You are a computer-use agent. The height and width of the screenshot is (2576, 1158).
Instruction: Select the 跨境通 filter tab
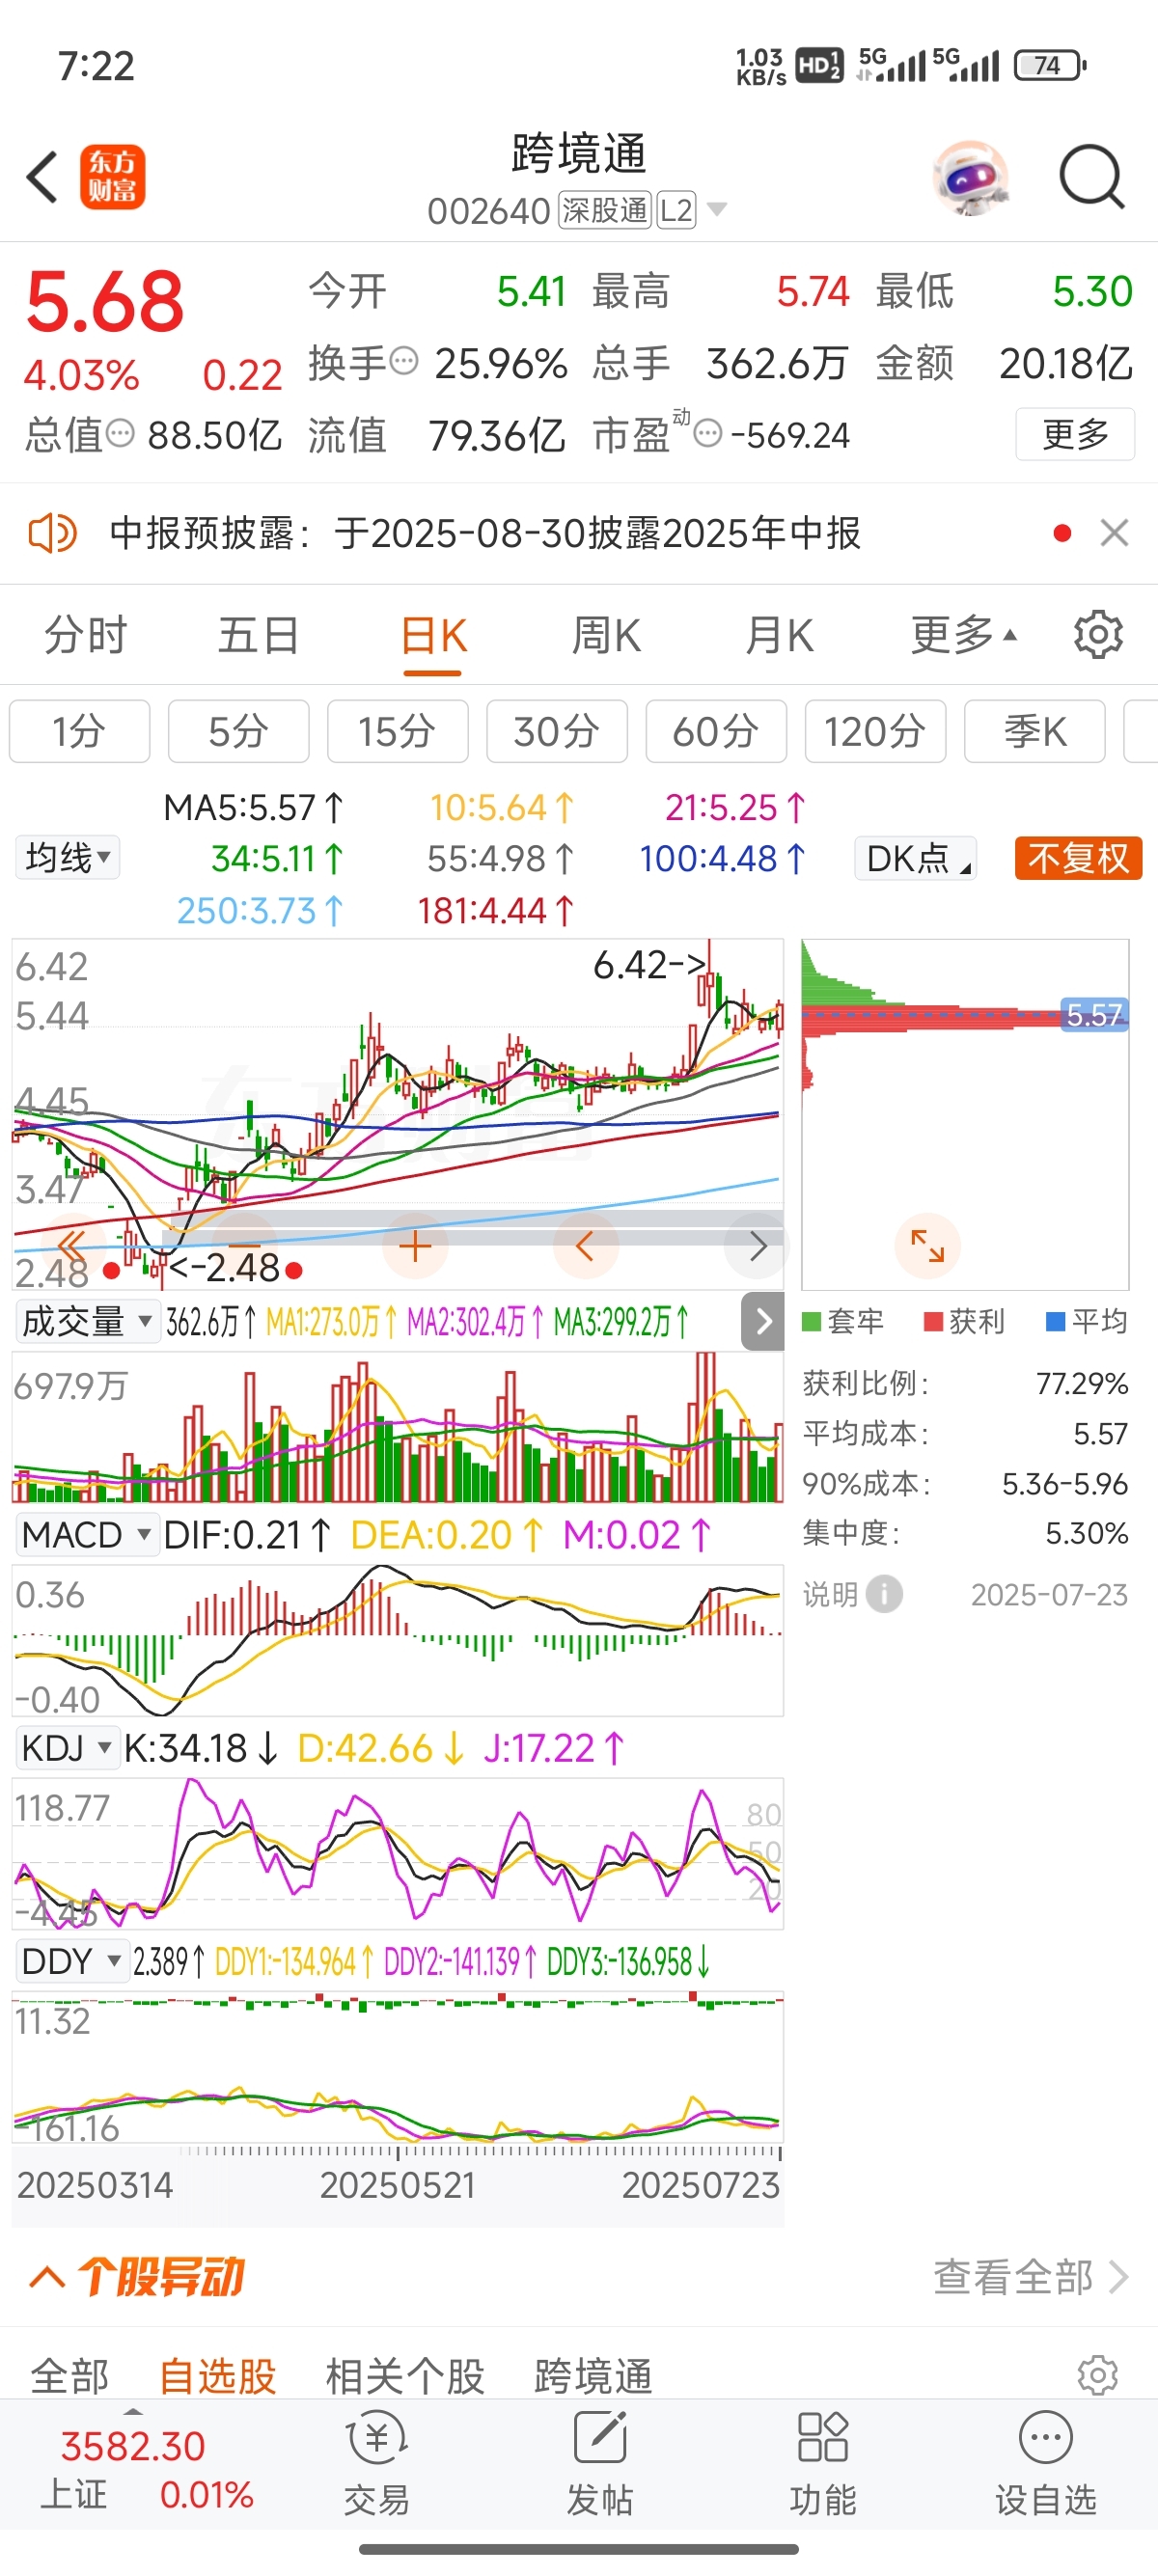coord(593,2375)
